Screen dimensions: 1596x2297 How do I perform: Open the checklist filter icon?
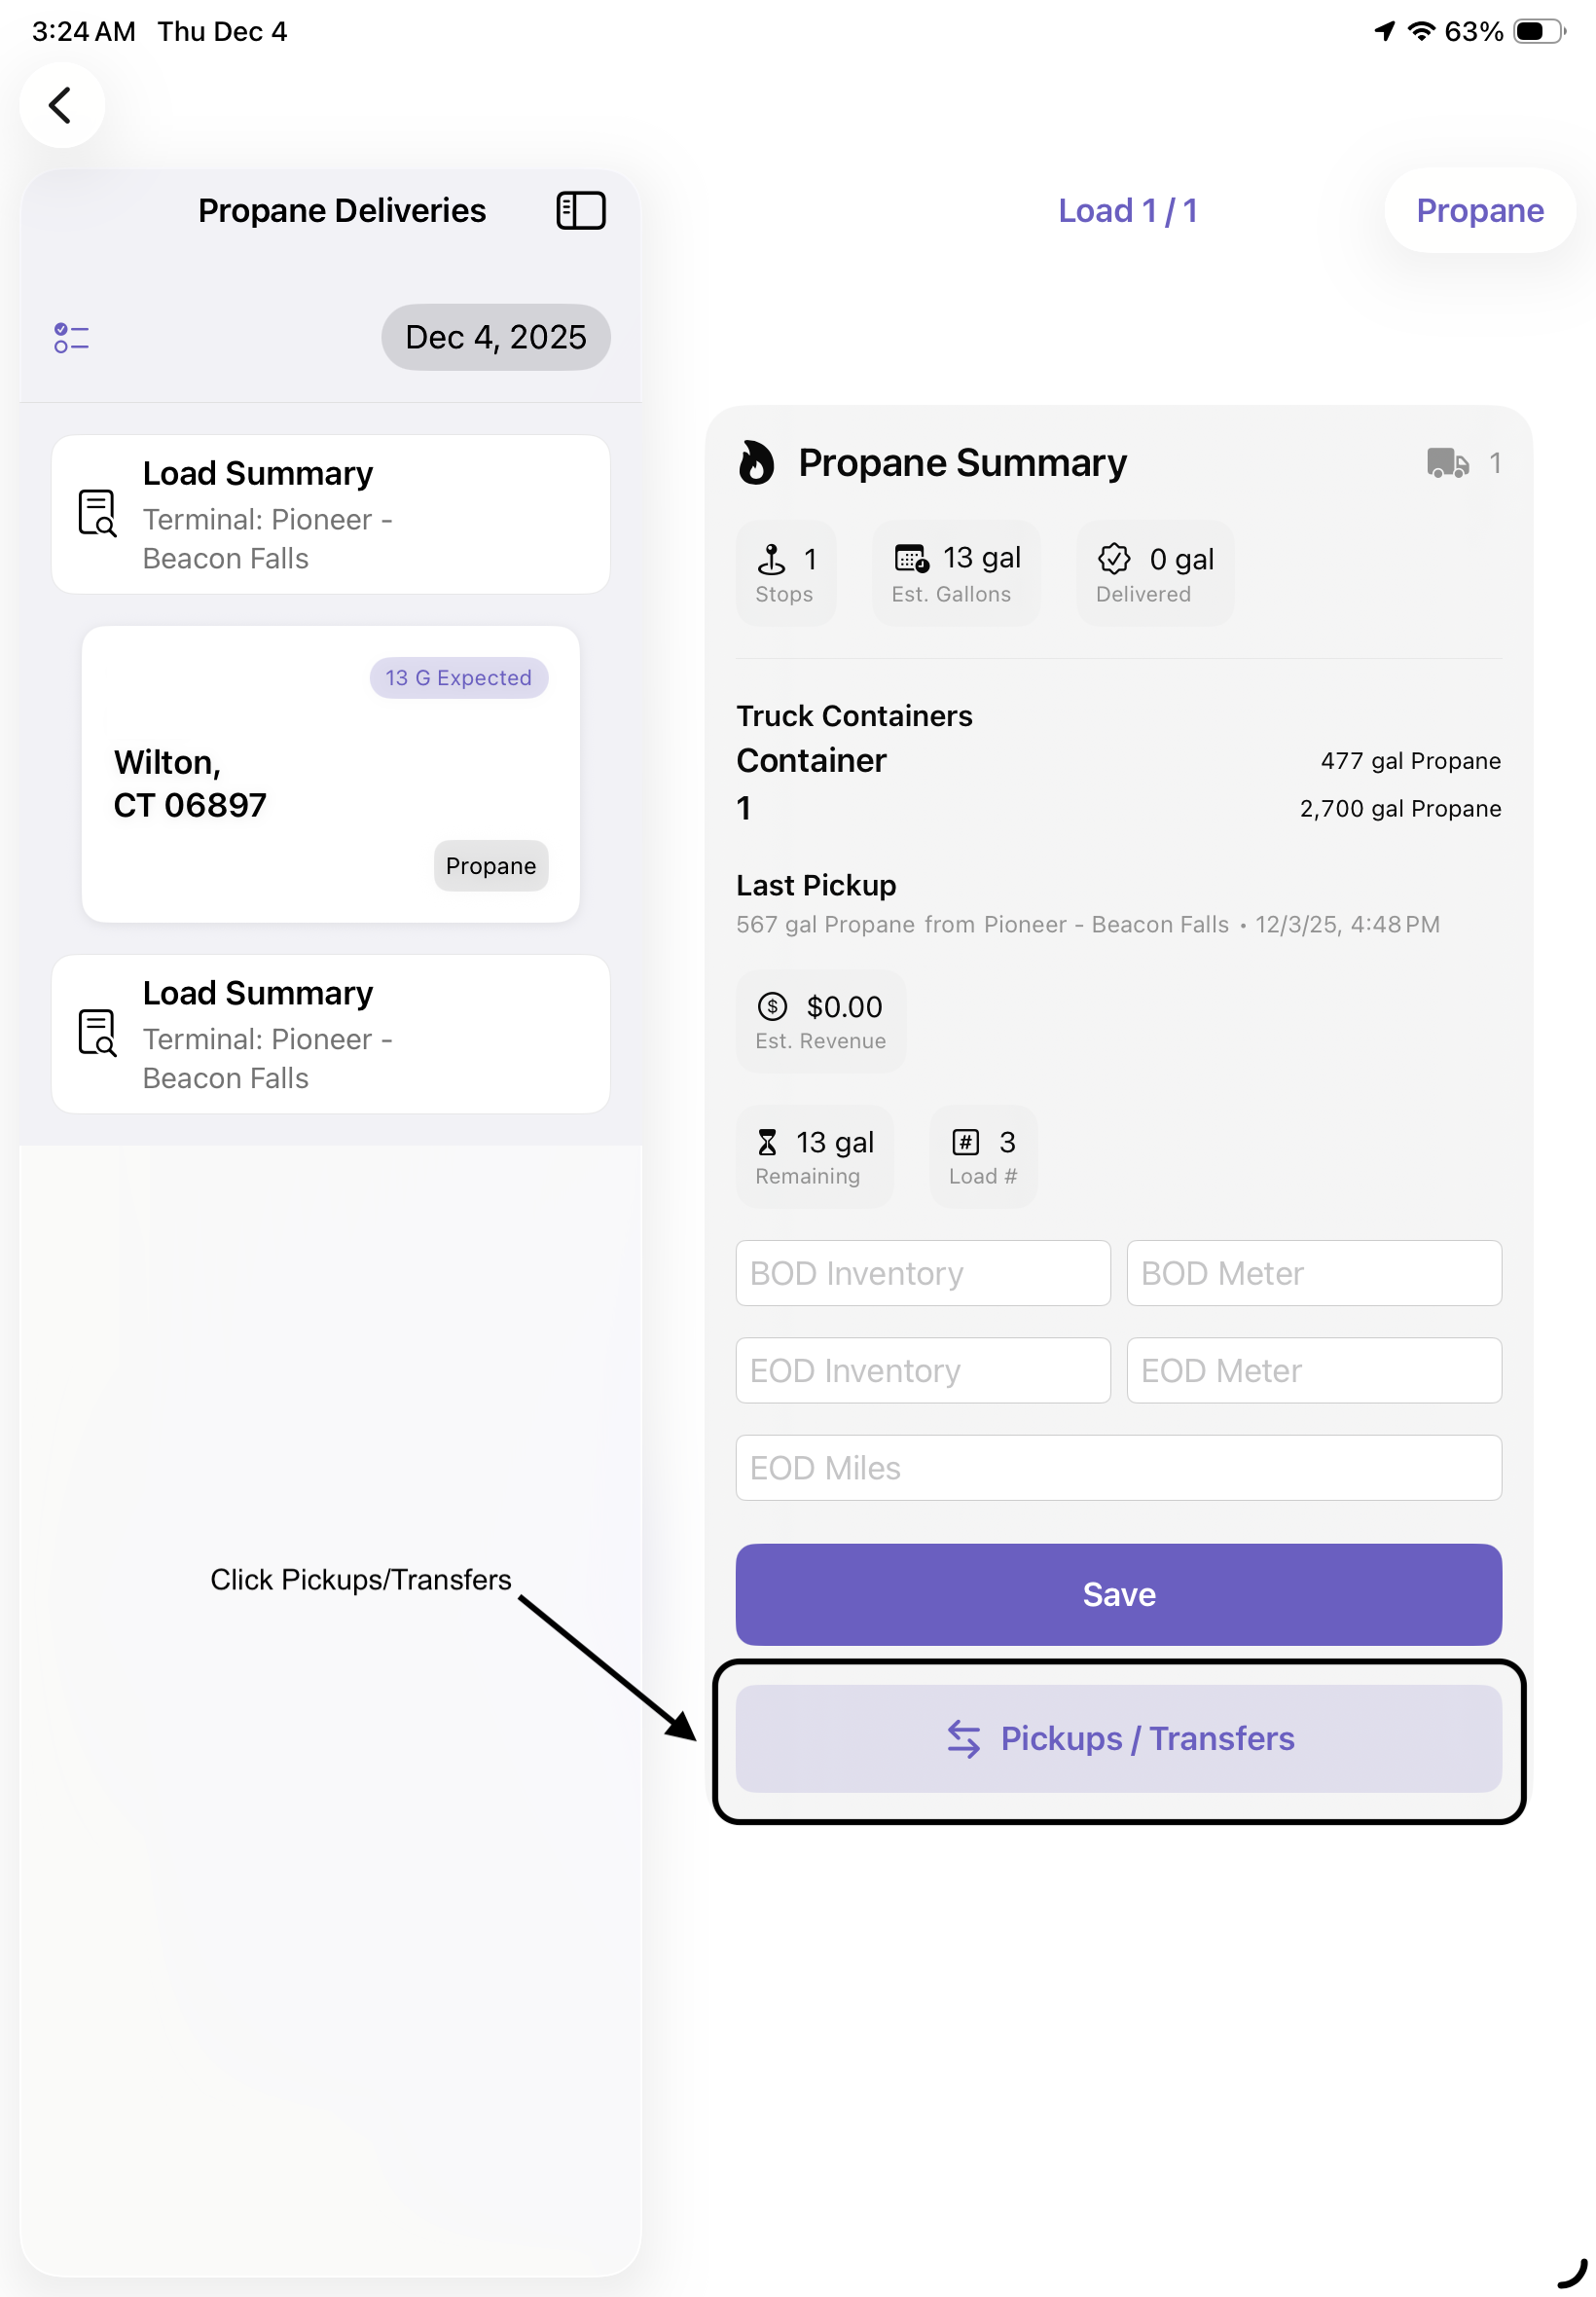[x=71, y=338]
